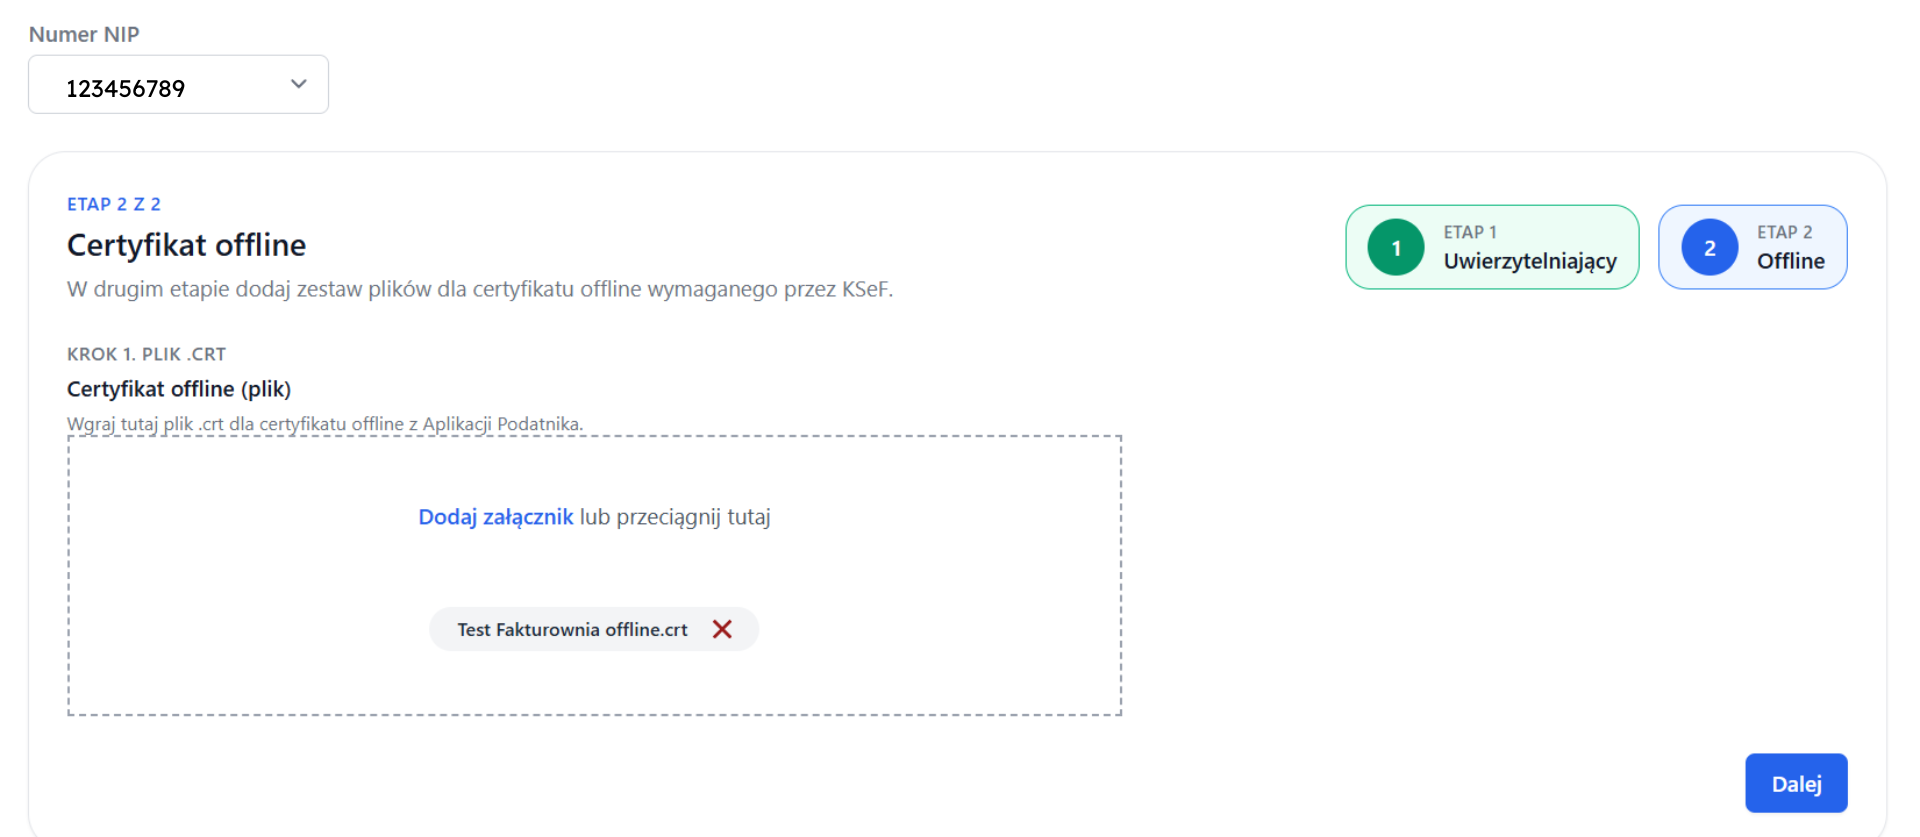Click the "lub przeciągnij tutaj" drop zone text
This screenshot has width=1920, height=837.
coord(675,517)
